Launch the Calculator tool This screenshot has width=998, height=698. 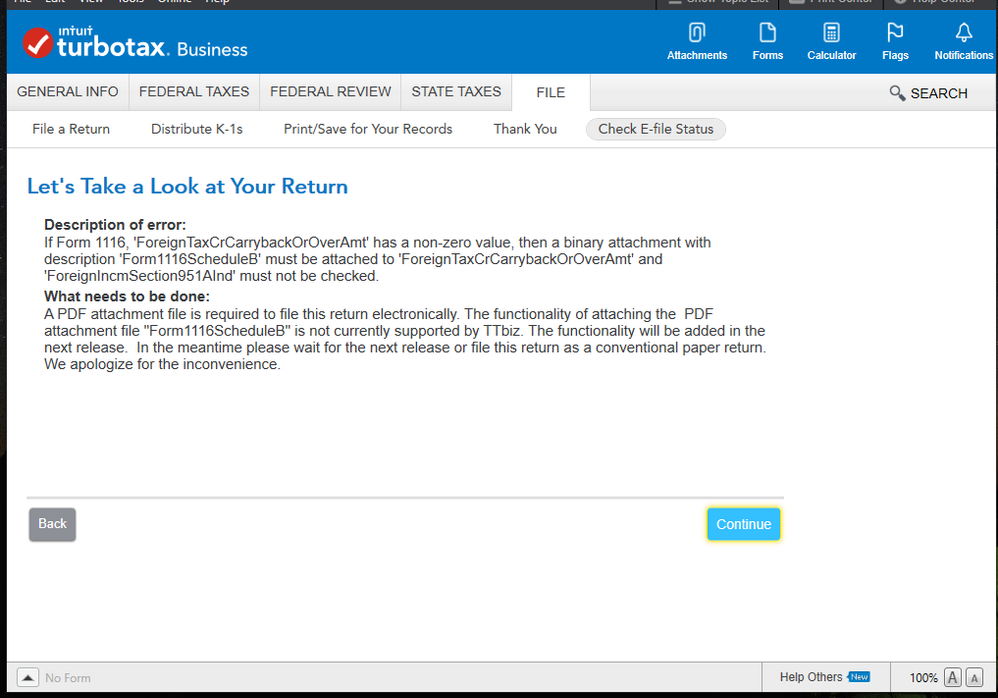[831, 33]
